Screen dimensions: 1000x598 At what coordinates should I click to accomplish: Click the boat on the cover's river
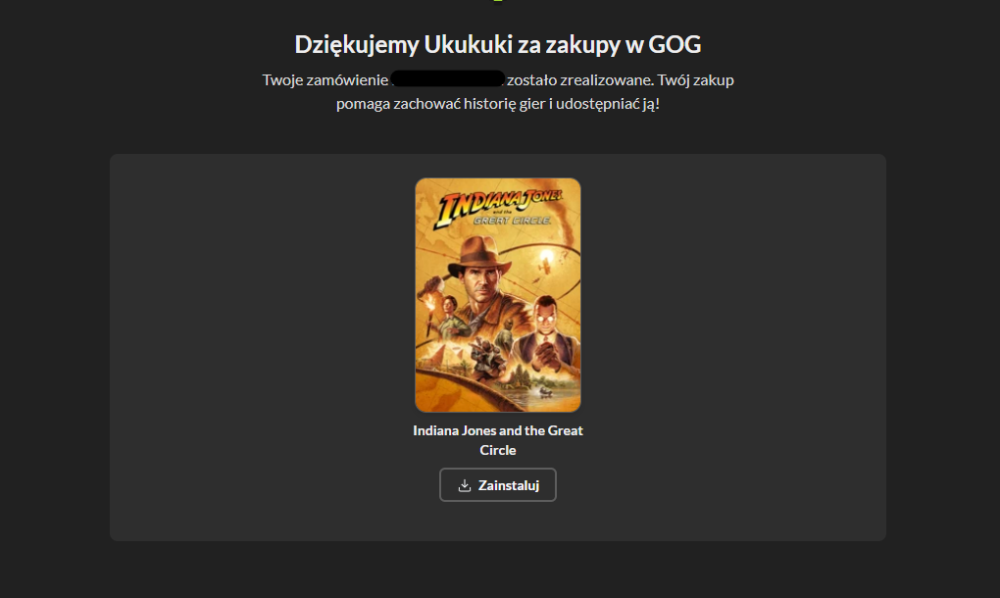point(544,391)
